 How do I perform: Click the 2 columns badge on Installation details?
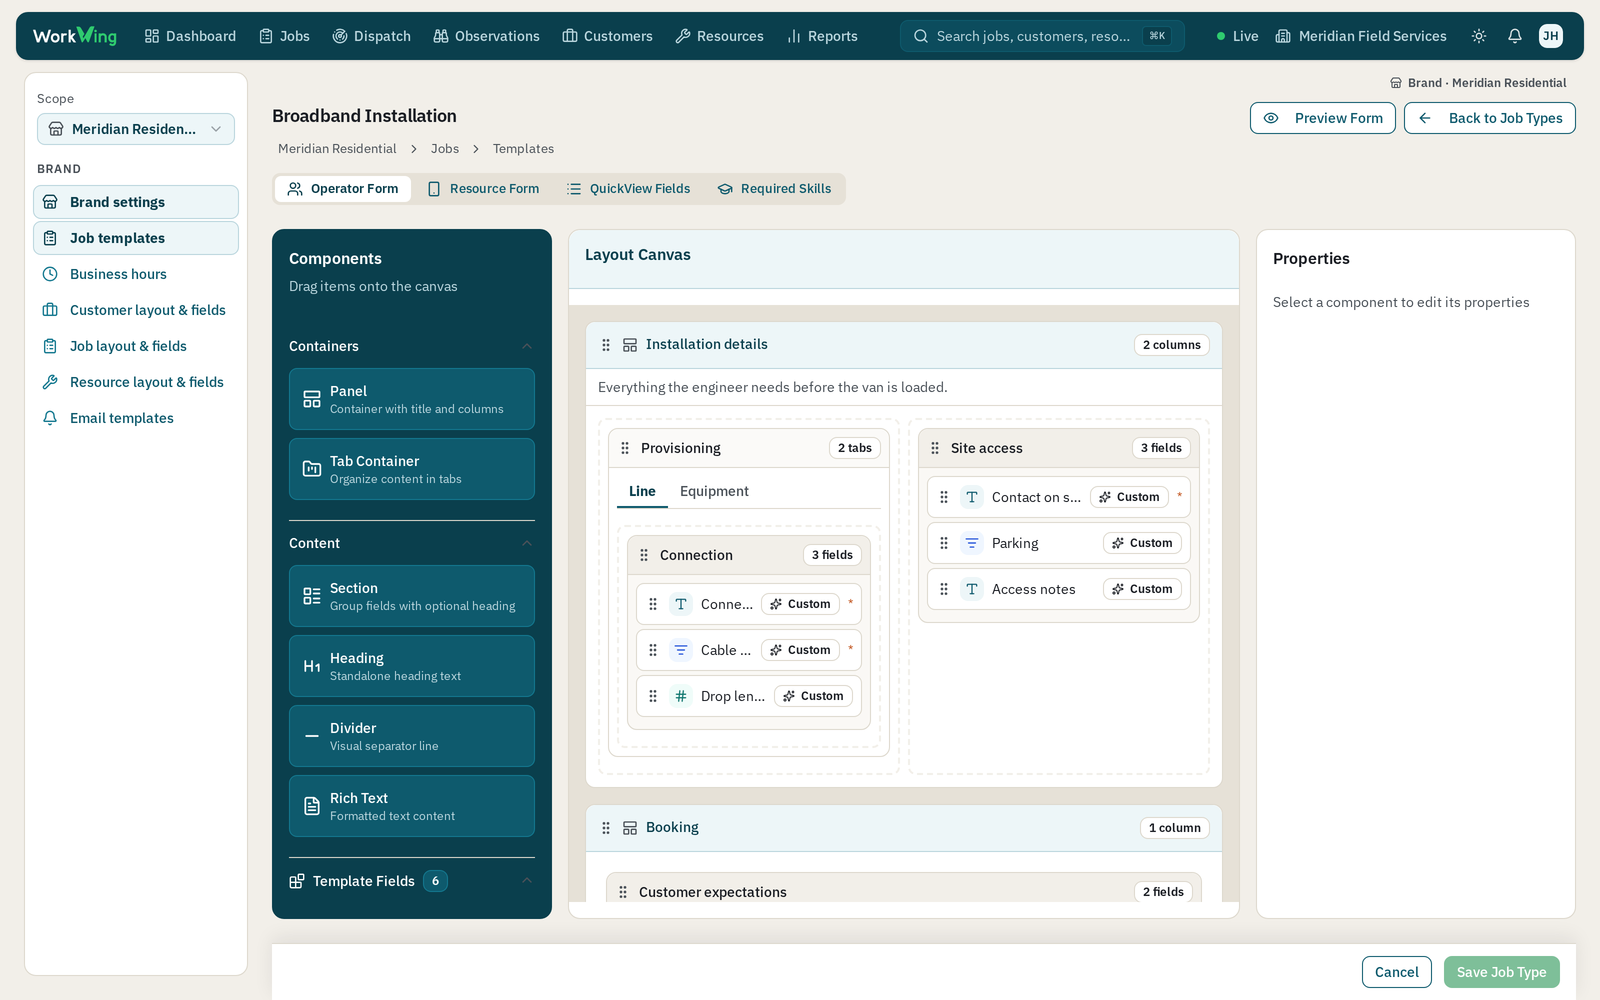click(1172, 345)
